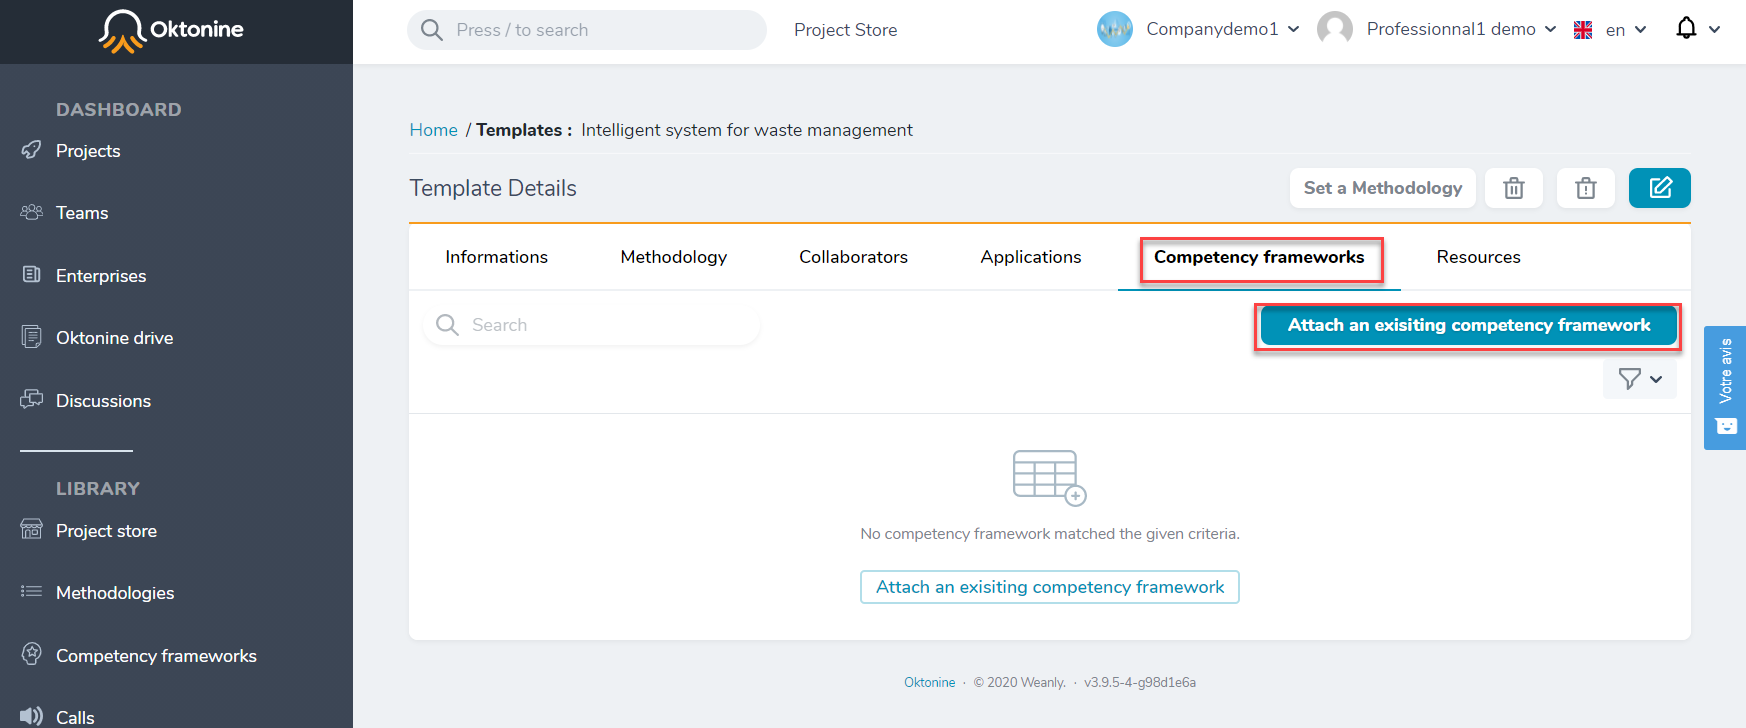Open the Companydemo1 company dropdown
The height and width of the screenshot is (728, 1746).
click(1222, 29)
